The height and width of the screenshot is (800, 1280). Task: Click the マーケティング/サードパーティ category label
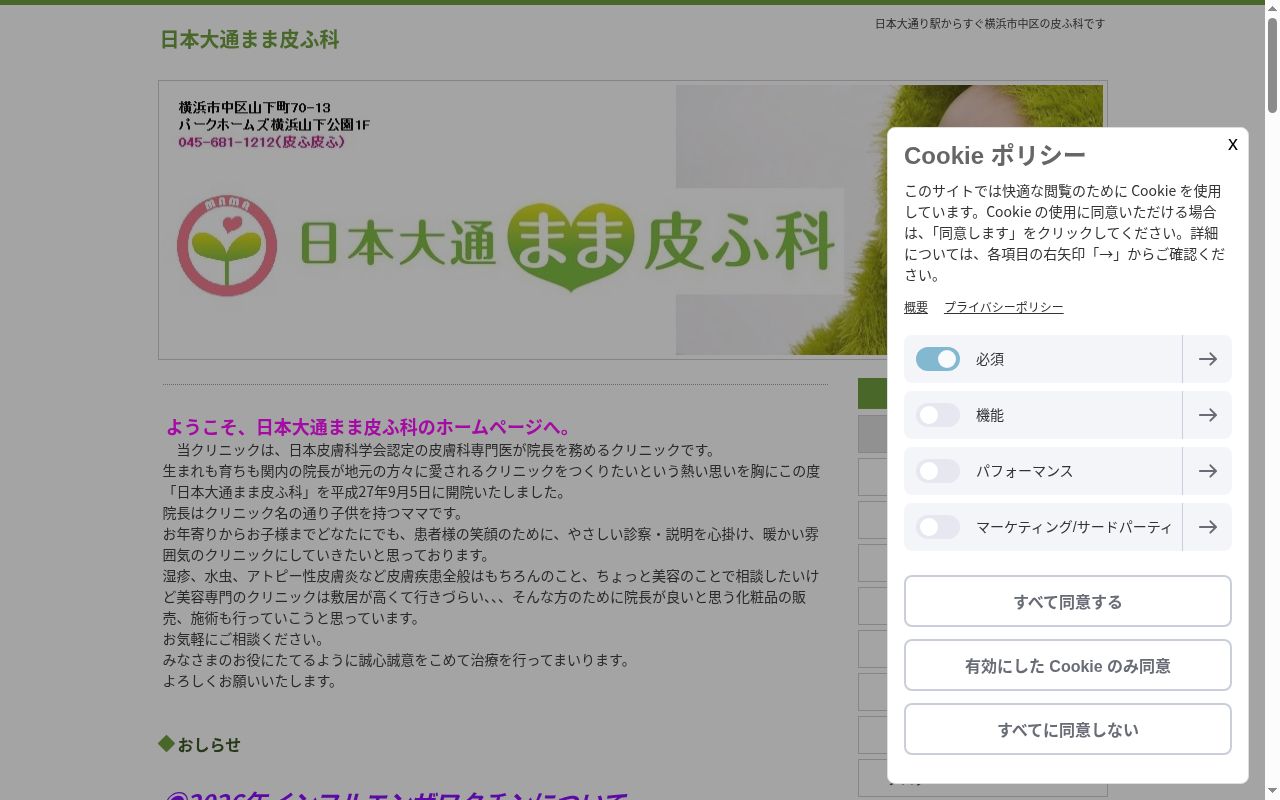(x=1074, y=527)
